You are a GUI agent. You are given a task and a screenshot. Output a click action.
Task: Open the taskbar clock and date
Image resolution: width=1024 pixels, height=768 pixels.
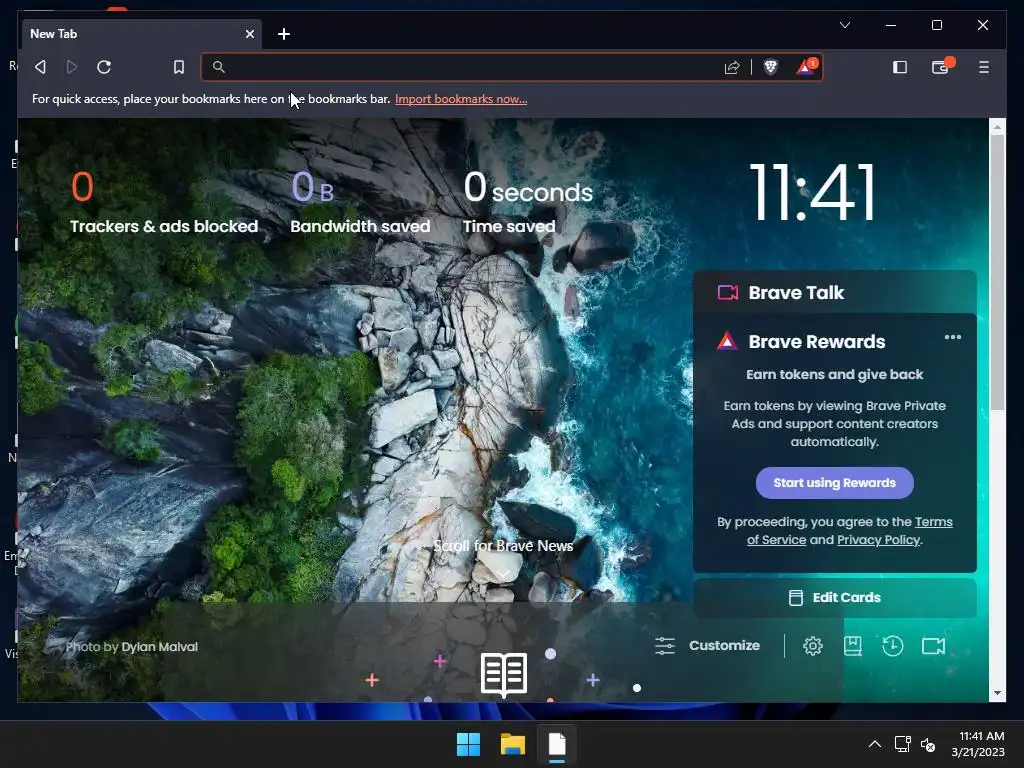tap(978, 744)
